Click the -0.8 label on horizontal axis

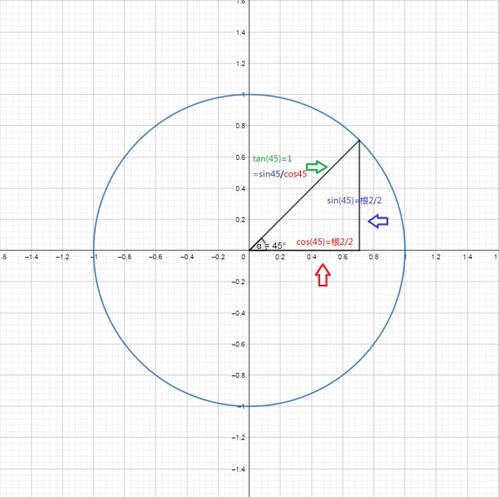pyautogui.click(x=124, y=257)
